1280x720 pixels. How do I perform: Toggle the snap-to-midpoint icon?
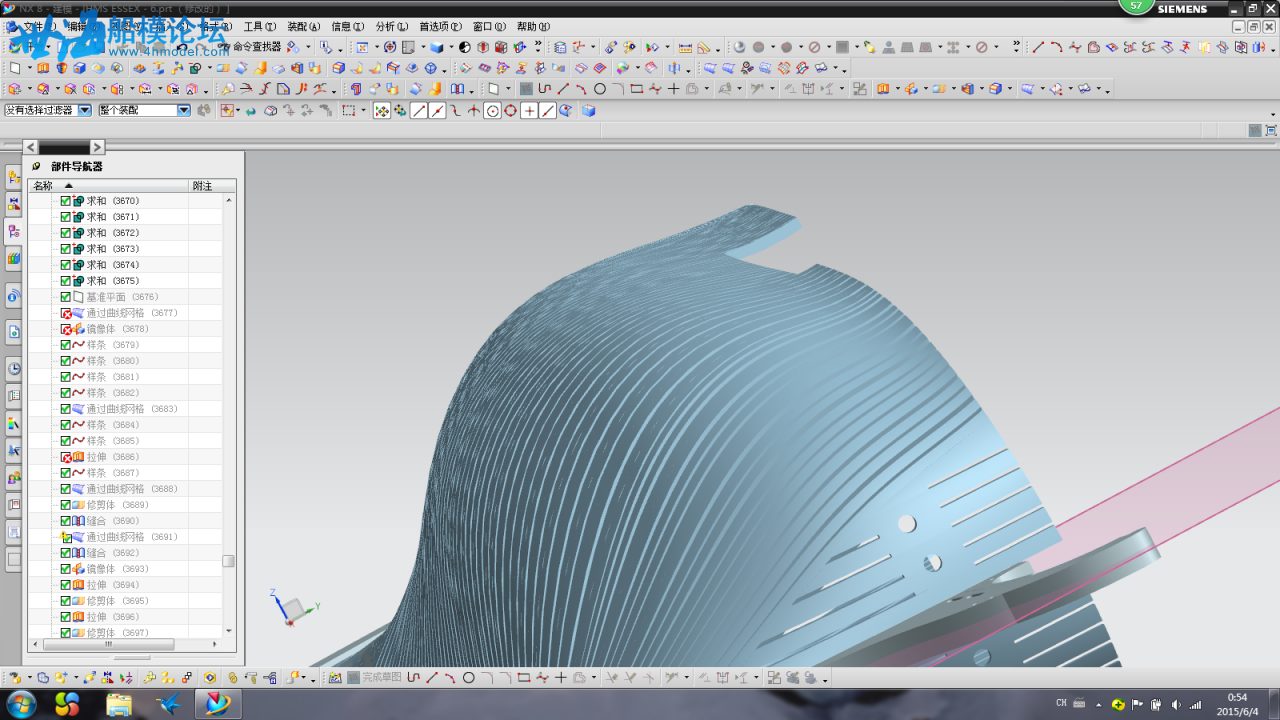click(437, 110)
